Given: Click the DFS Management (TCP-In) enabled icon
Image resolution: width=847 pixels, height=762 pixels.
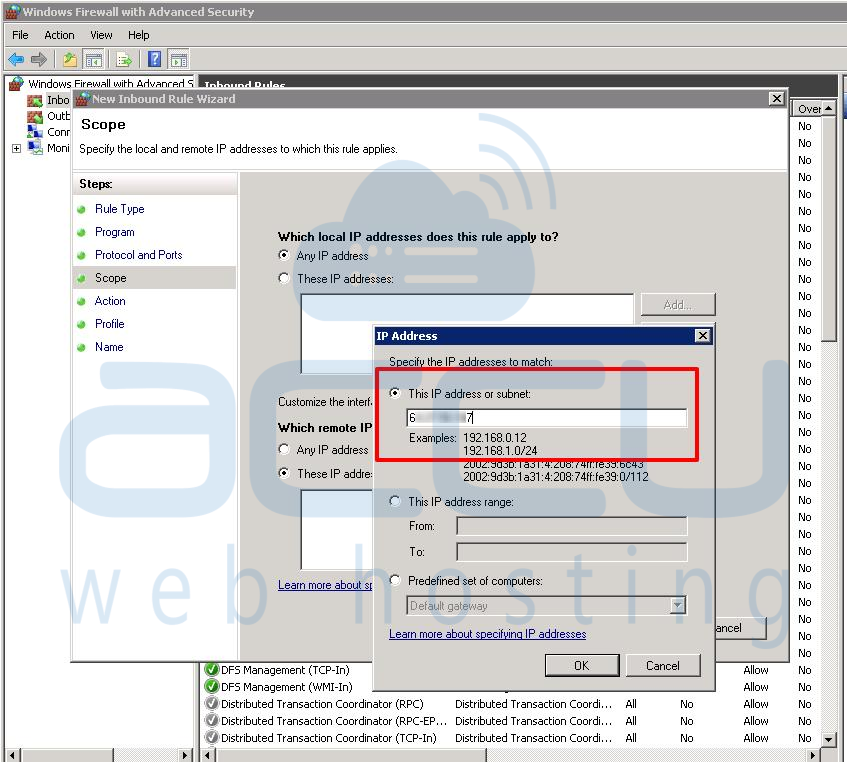Looking at the screenshot, I should coord(212,670).
